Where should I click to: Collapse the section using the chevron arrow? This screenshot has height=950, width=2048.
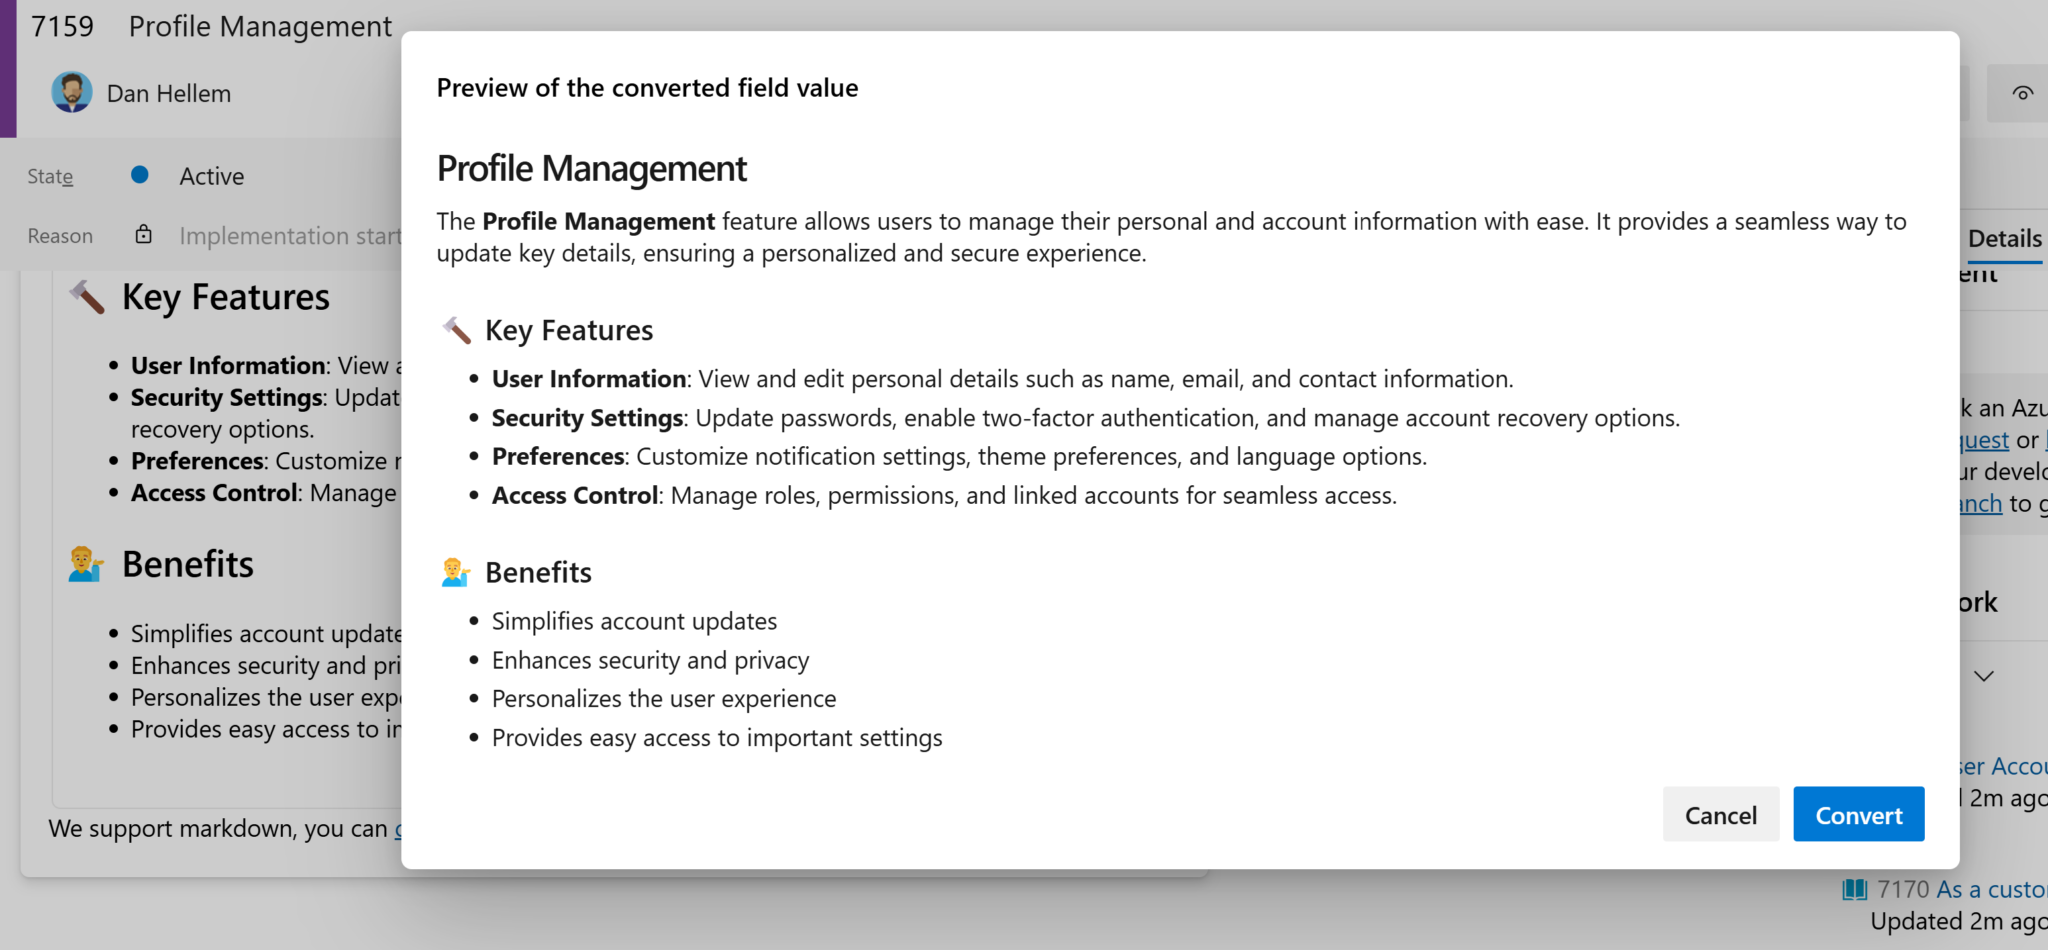[1985, 676]
